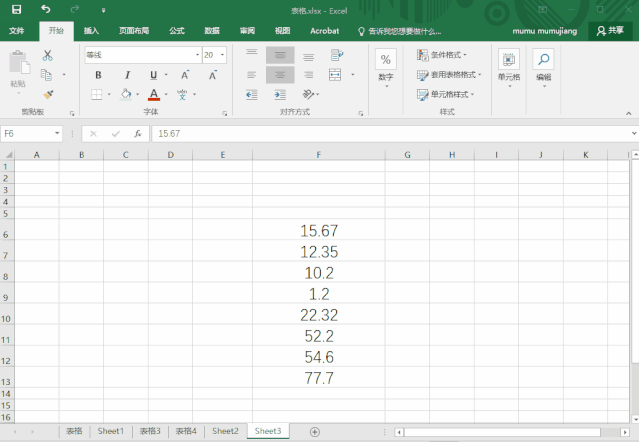Open 条件格式 conditional formatting
Screen dimensions: 639x442
[x=442, y=55]
